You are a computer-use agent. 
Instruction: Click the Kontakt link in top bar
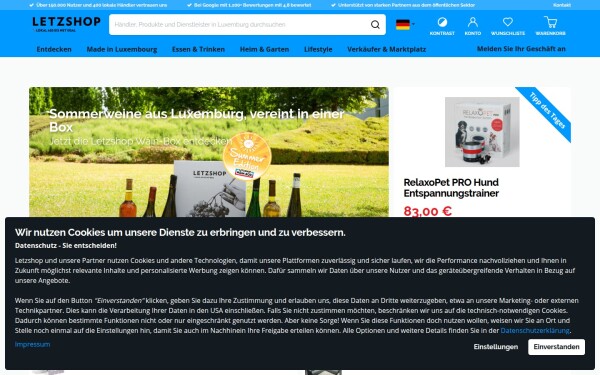click(x=562, y=5)
